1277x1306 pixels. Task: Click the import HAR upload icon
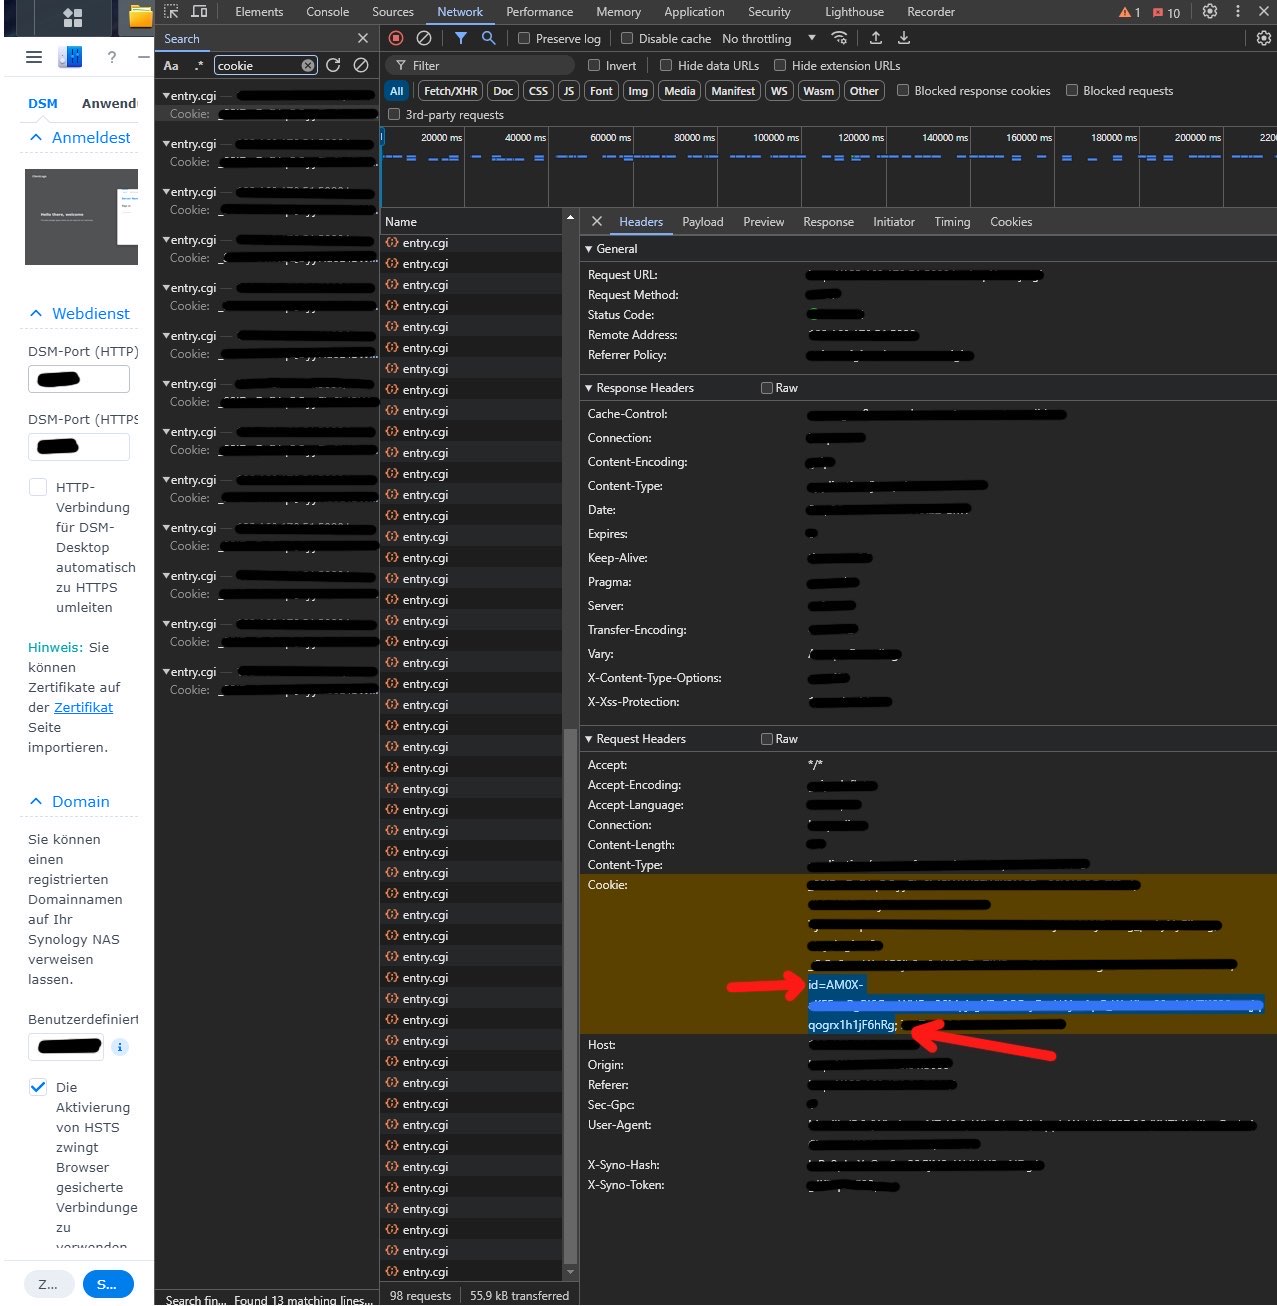[876, 38]
